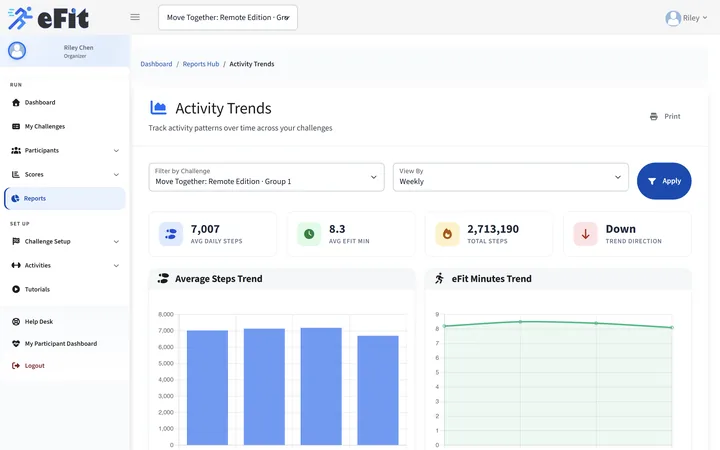Click the Activities dumbbell icon
Viewport: 720px width, 450px height.
point(16,265)
